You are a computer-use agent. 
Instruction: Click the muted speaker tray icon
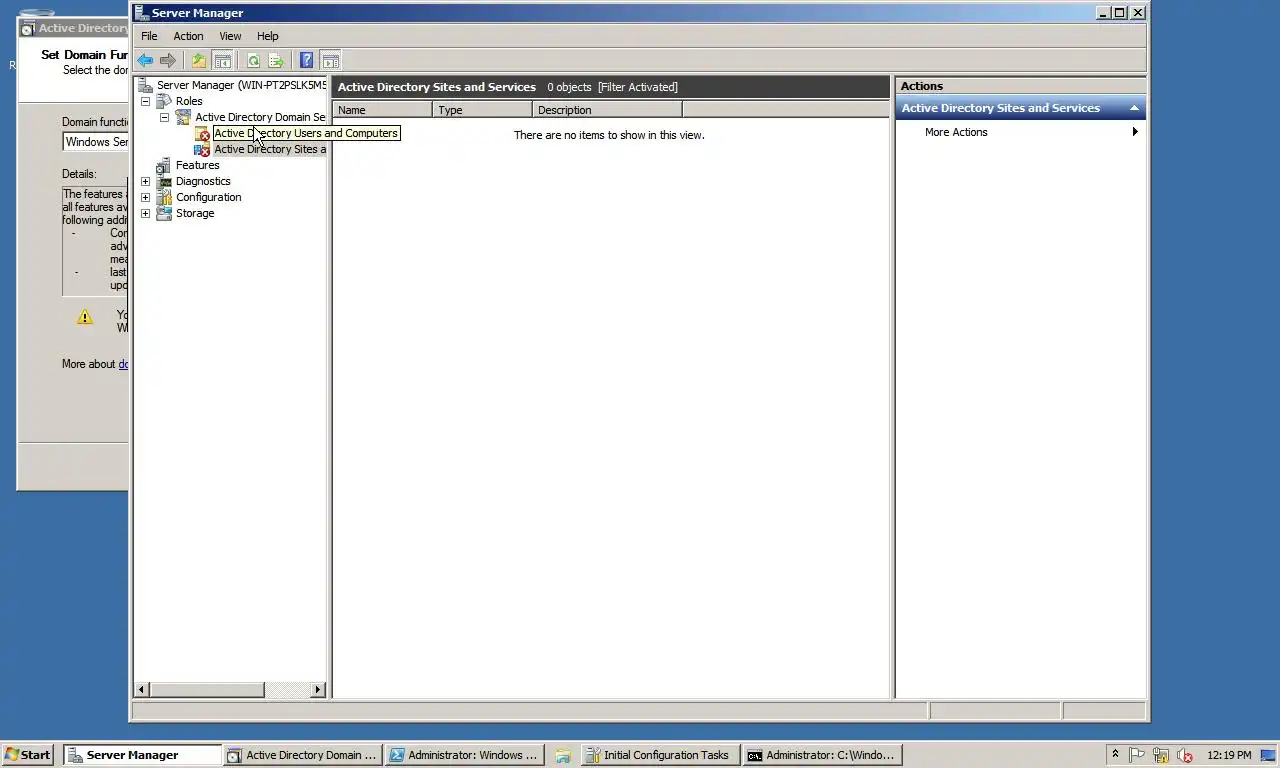pos(1185,755)
